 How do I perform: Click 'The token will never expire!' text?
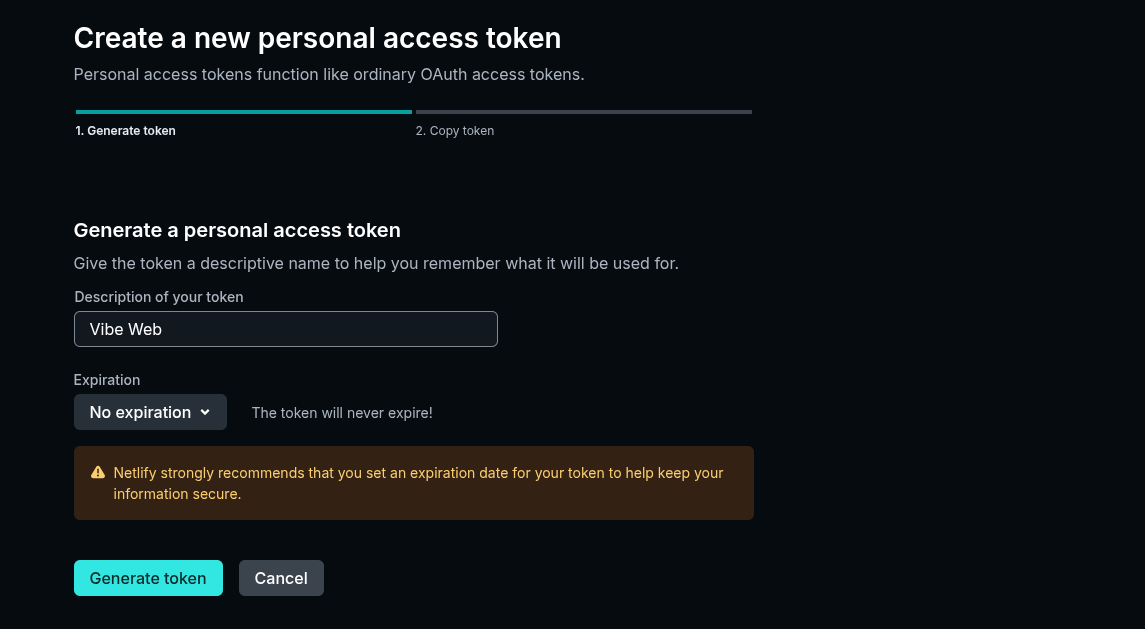(x=342, y=412)
